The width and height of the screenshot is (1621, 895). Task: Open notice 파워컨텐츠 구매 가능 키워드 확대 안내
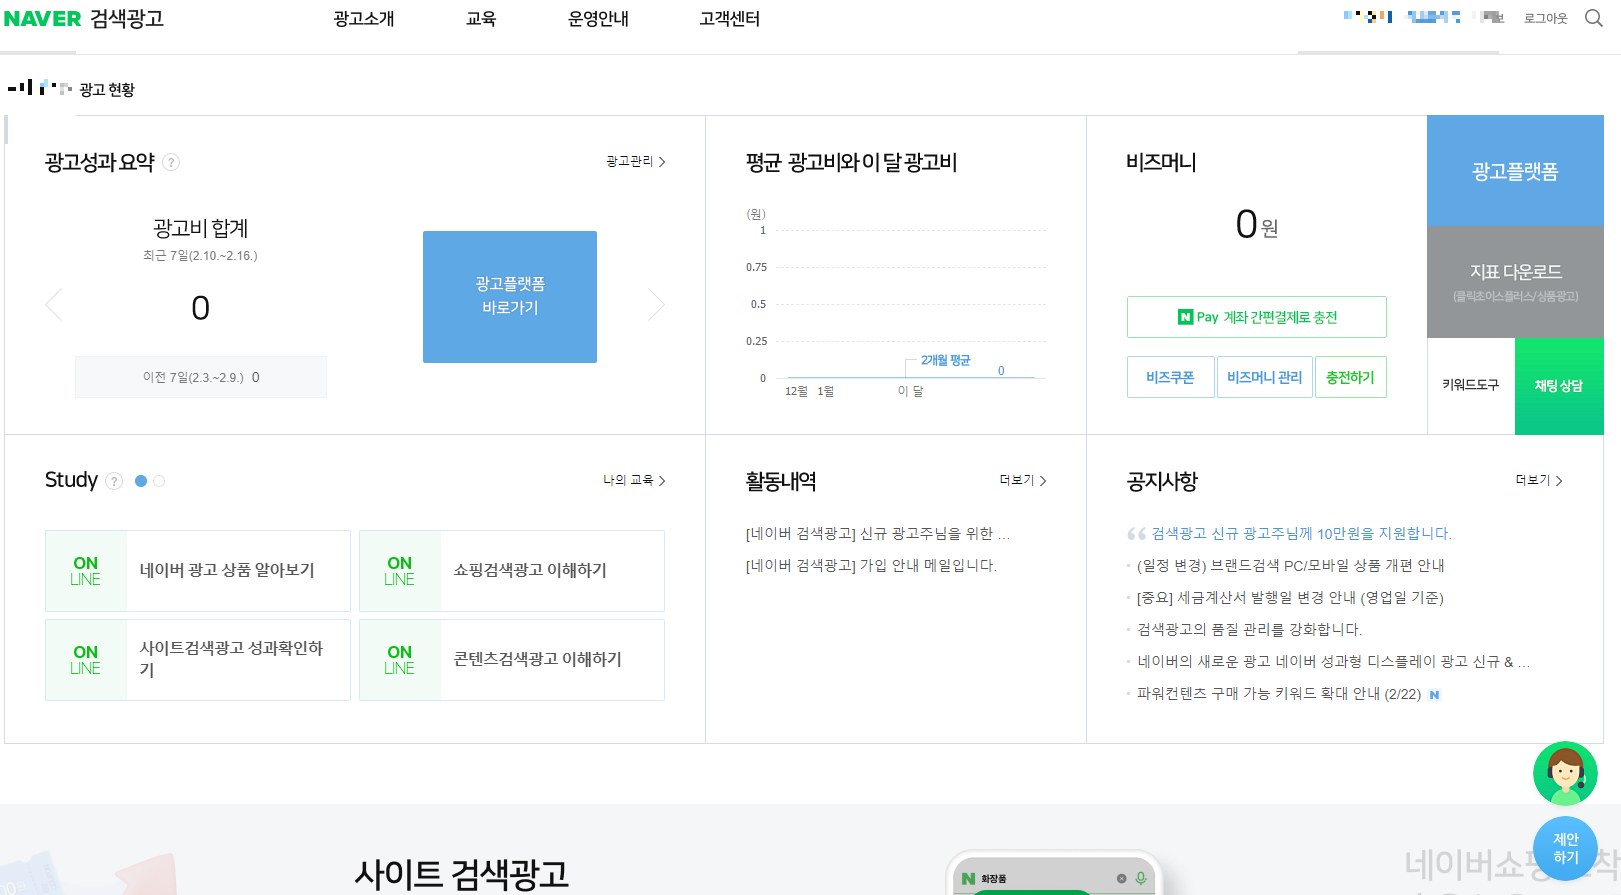(1279, 693)
